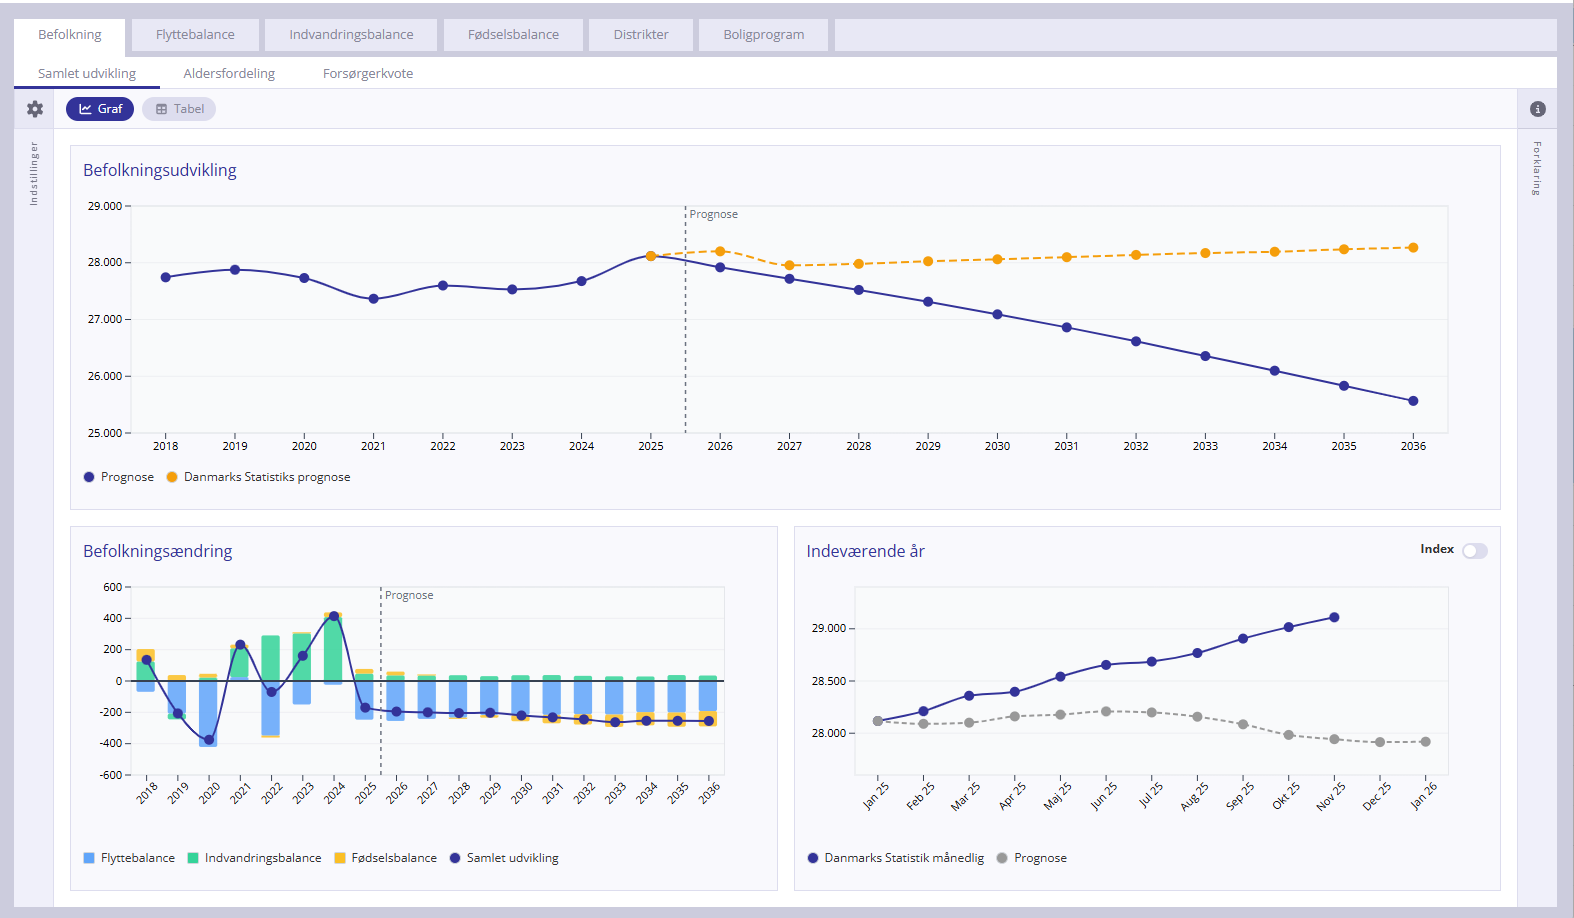Go to the Distrikter tab
1574x918 pixels.
641,35
